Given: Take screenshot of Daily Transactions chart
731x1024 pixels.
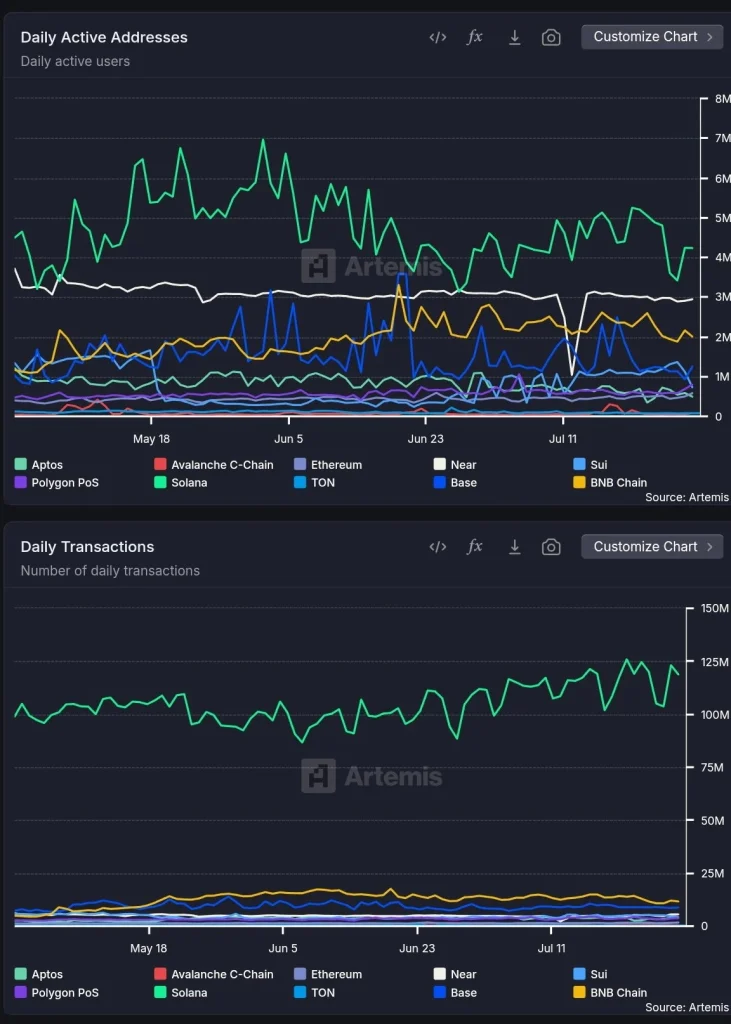Looking at the screenshot, I should pyautogui.click(x=551, y=547).
